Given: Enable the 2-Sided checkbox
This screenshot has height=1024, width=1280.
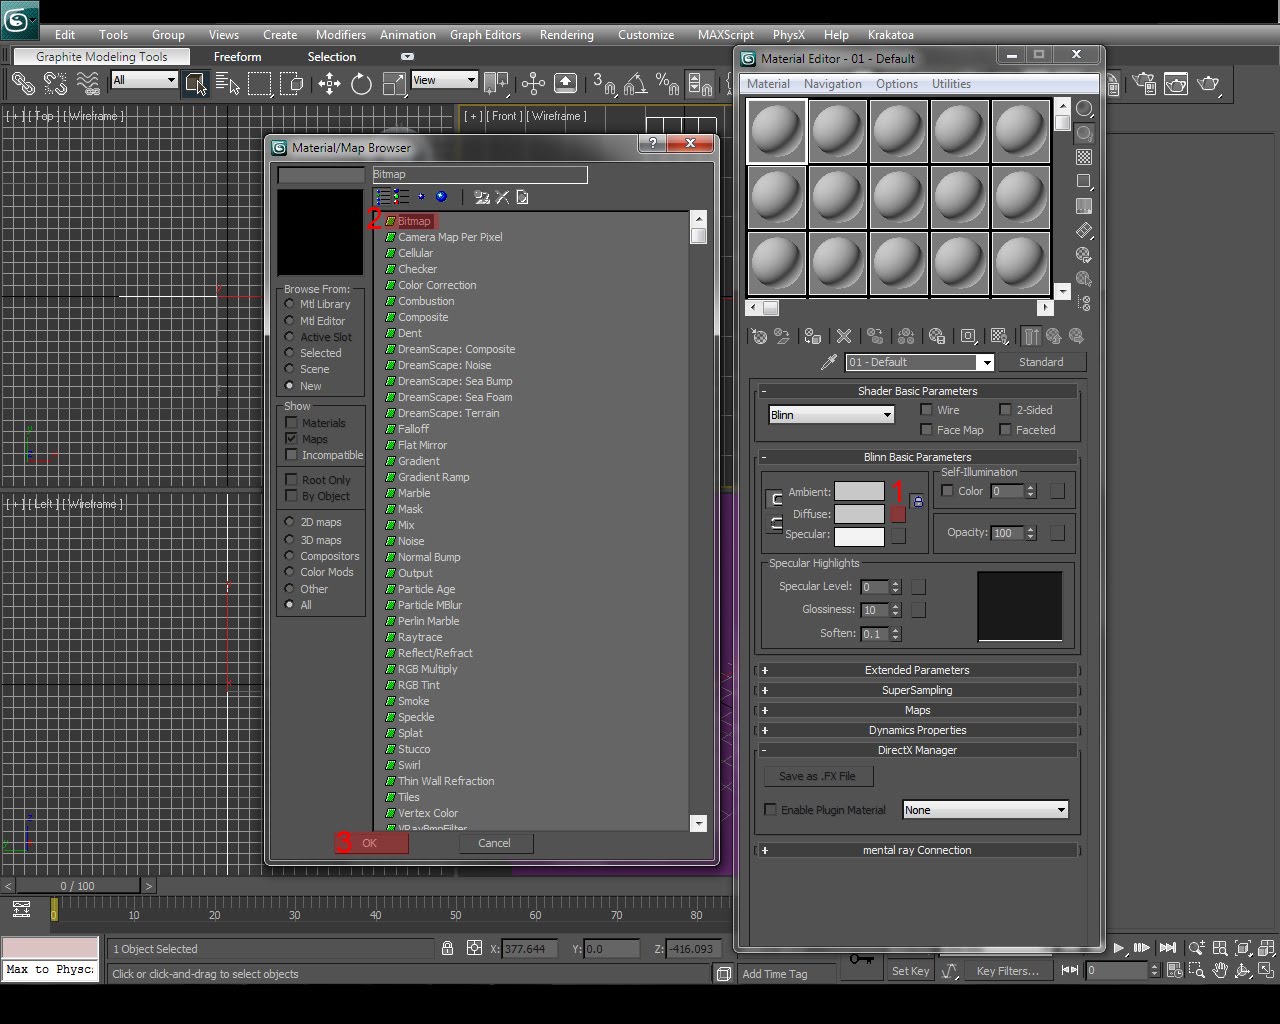Looking at the screenshot, I should coord(1005,409).
